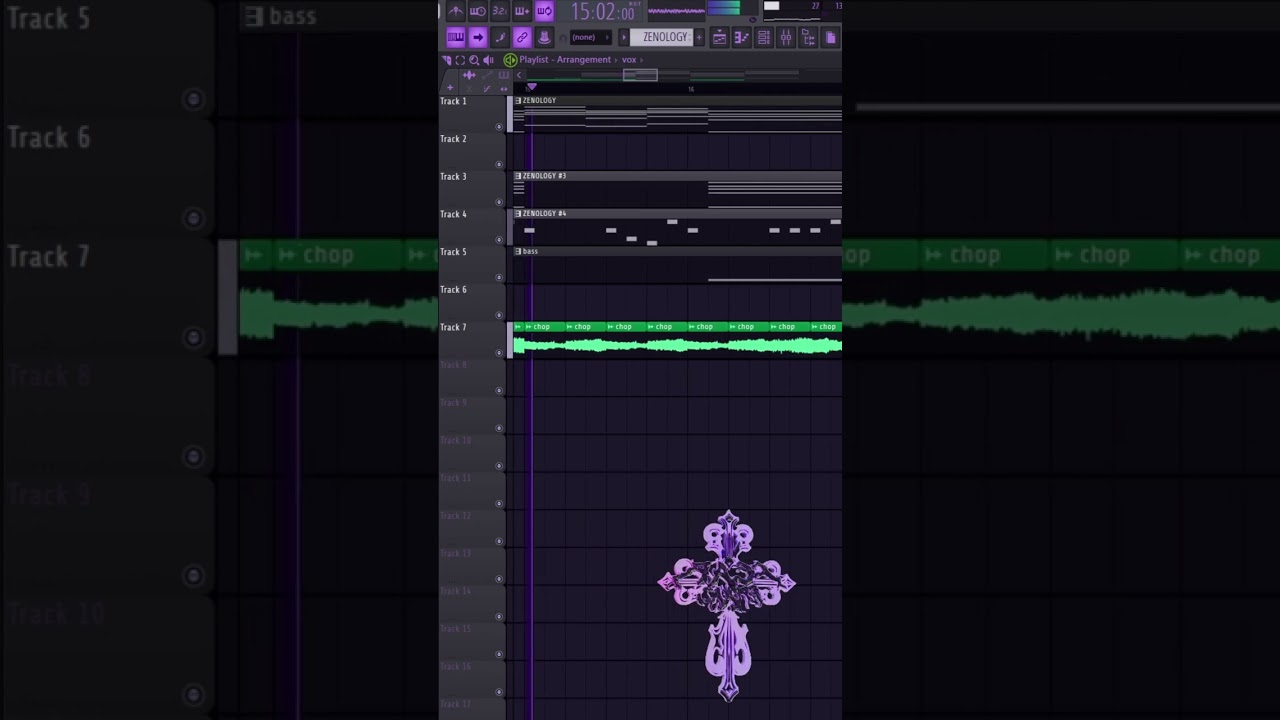Screen dimensions: 1280x720
Task: Click the purple playhead marker on timeline
Action: pos(532,87)
